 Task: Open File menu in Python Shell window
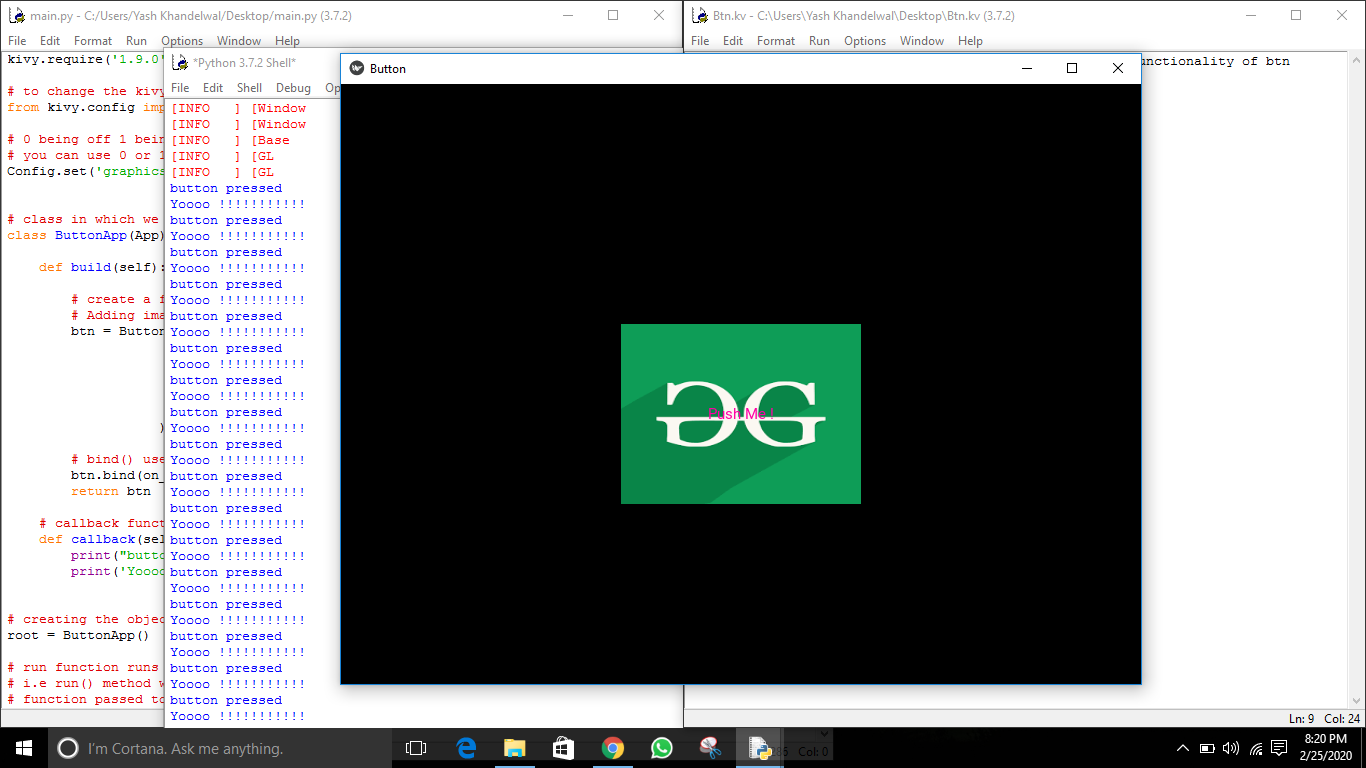(x=180, y=88)
